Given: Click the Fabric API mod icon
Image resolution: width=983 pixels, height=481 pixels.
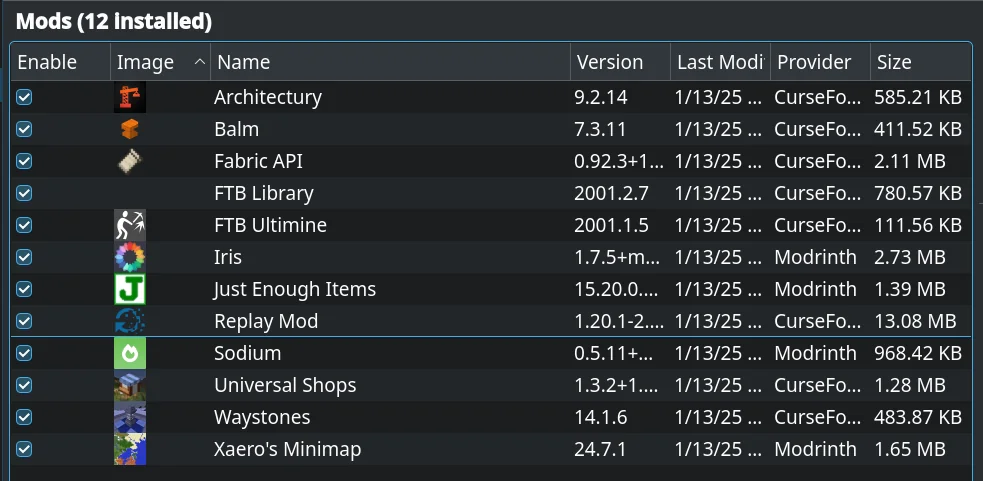Looking at the screenshot, I should 130,161.
